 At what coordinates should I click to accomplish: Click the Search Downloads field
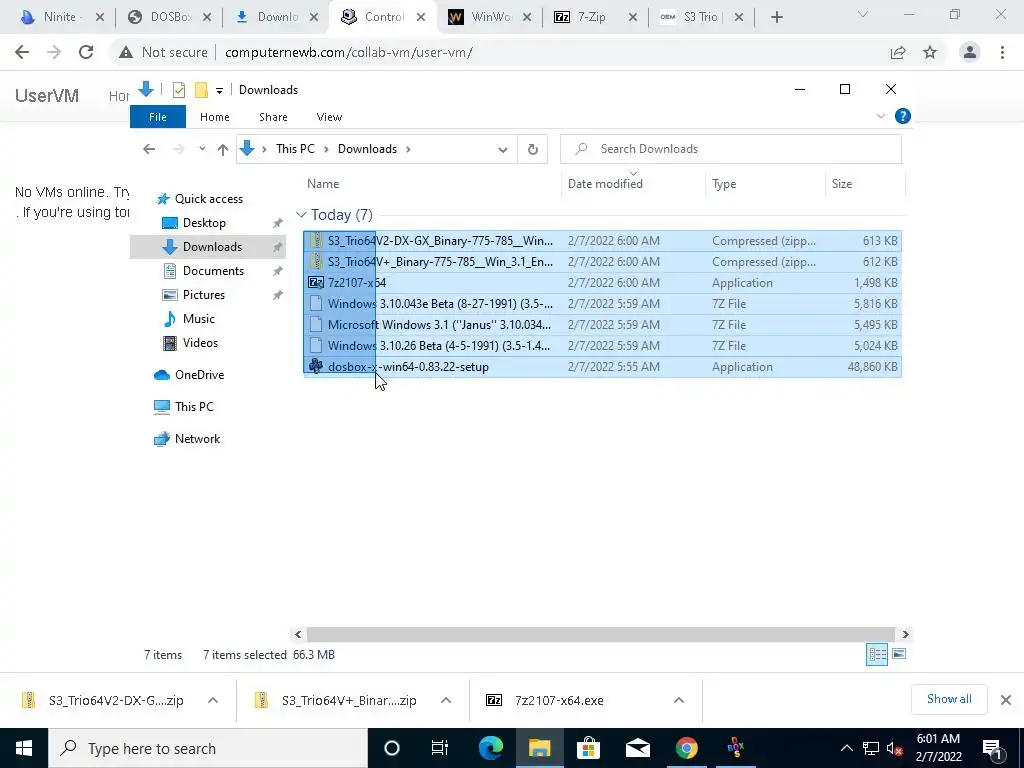coord(731,149)
